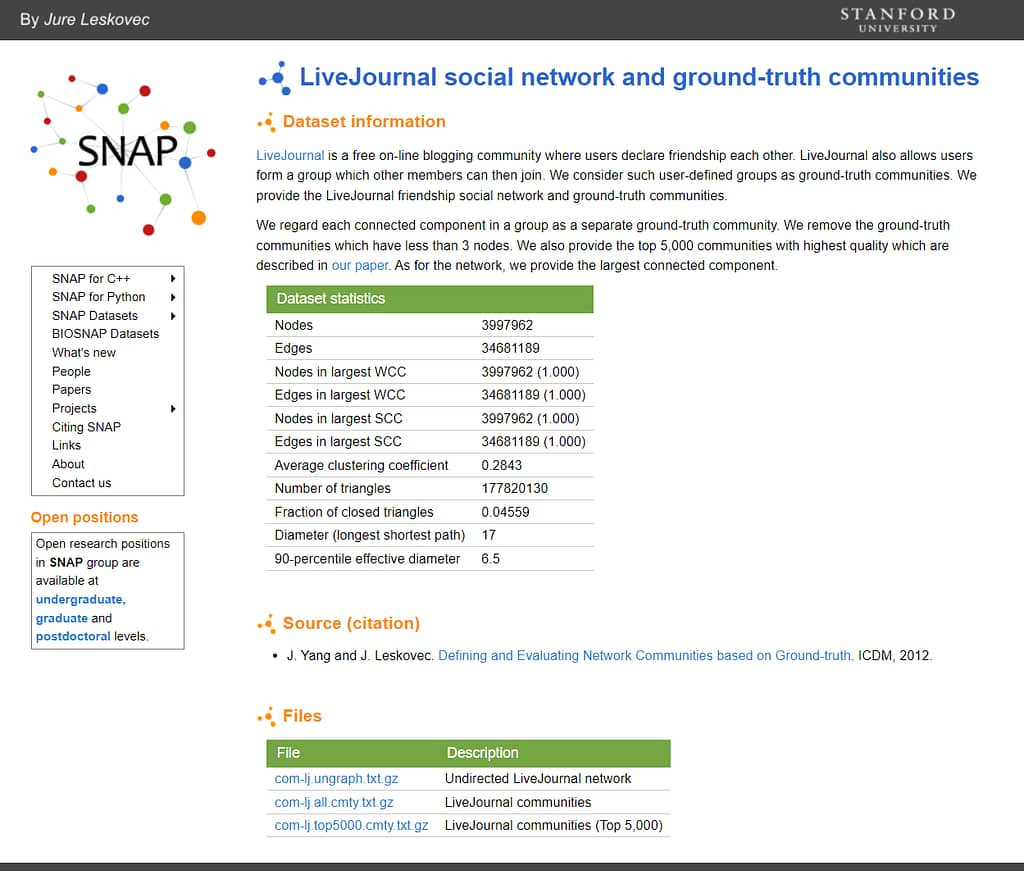
Task: Open the graduate positions link
Action: (61, 618)
